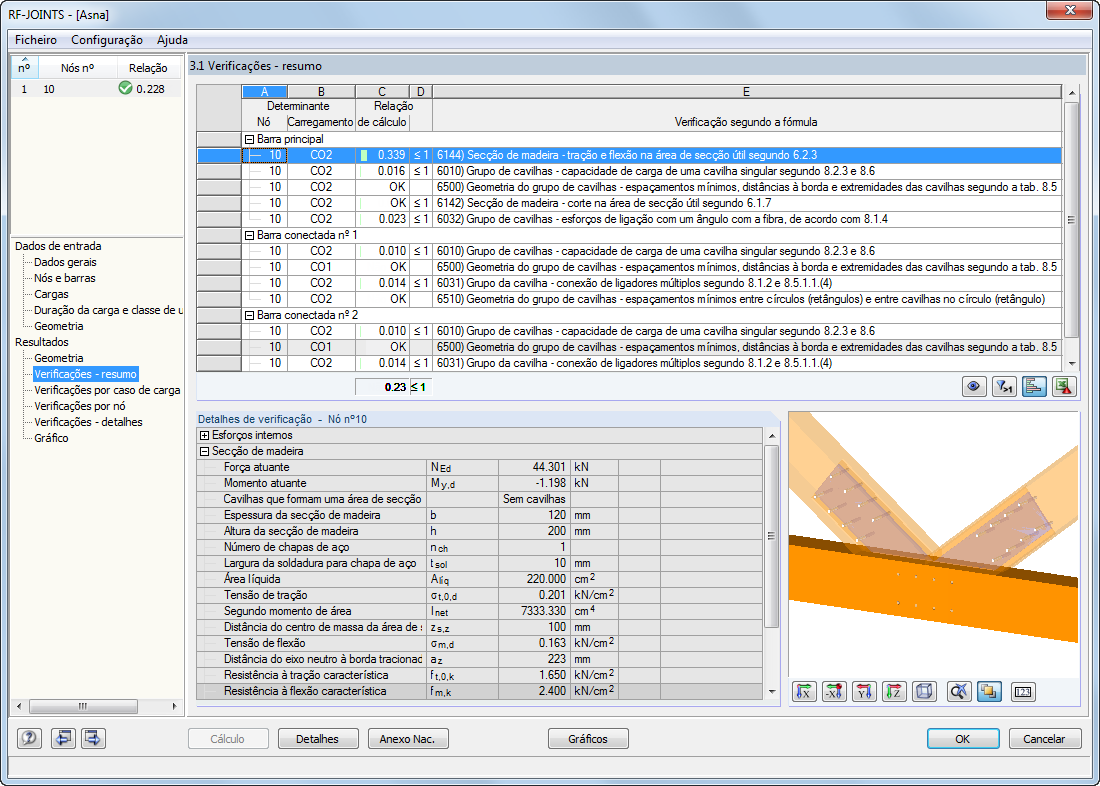Show view in Y direction
Screen dimensions: 1100x786
(865, 692)
